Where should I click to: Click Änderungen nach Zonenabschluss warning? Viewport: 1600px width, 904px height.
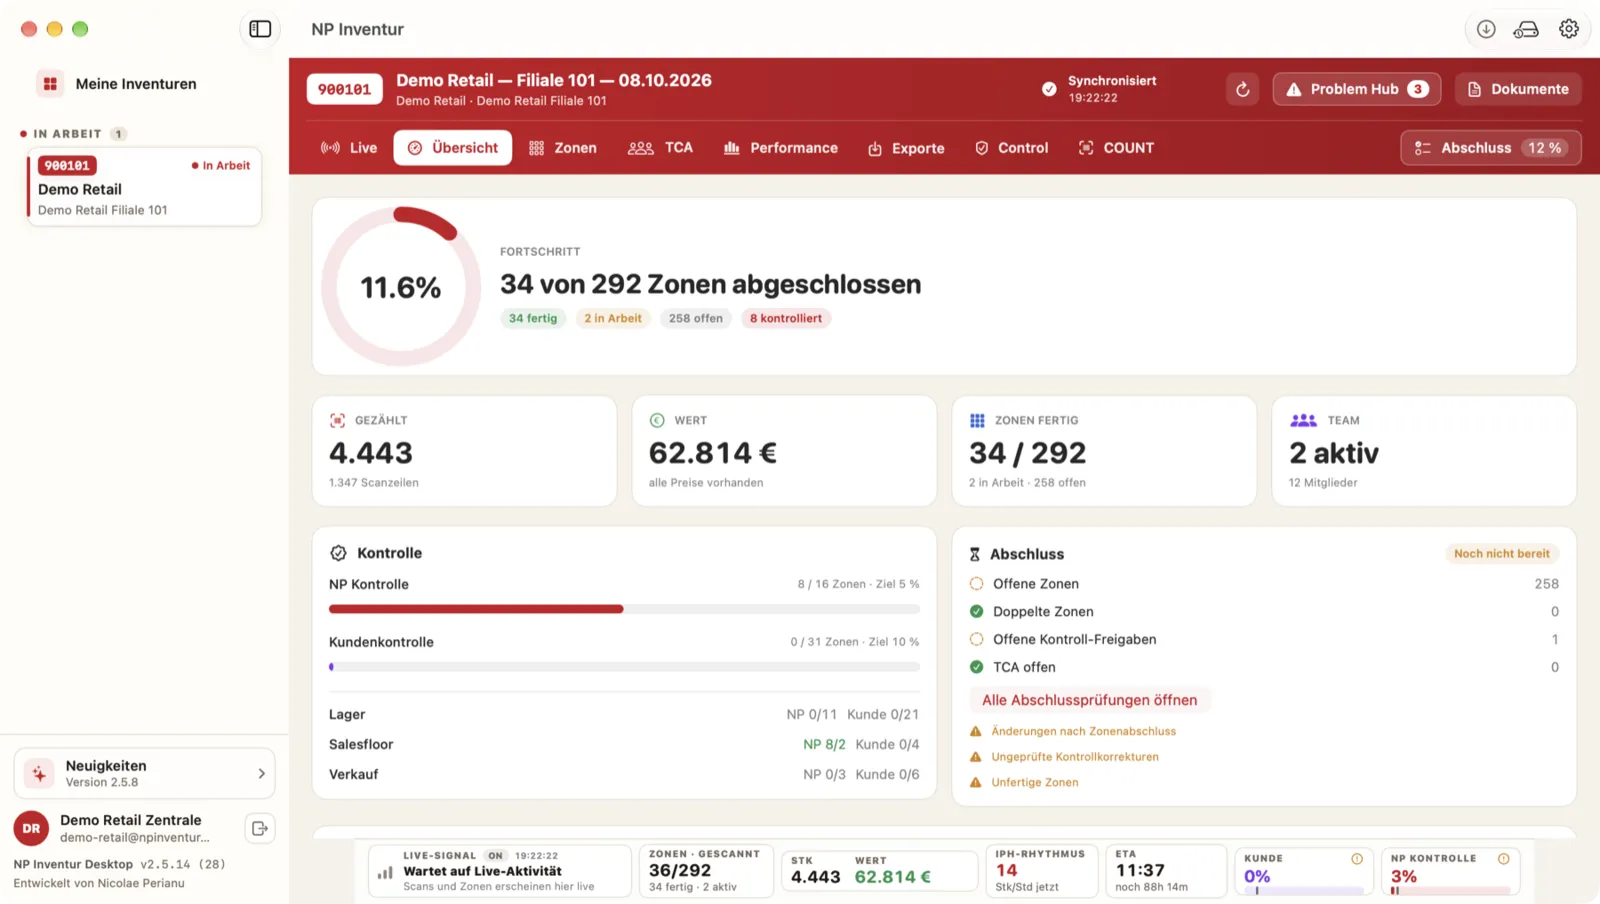(1073, 731)
